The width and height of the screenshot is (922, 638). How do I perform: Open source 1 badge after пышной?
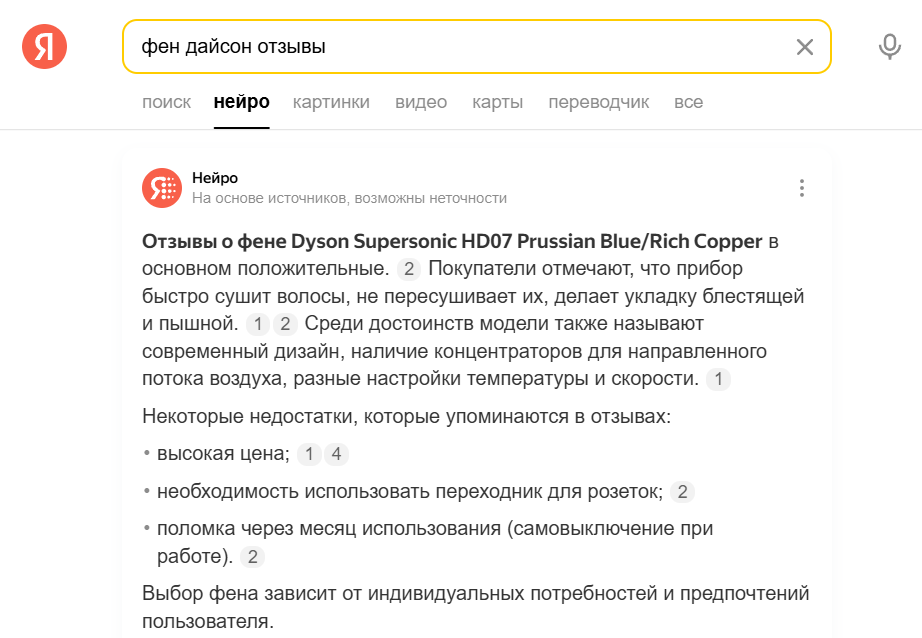pyautogui.click(x=258, y=324)
